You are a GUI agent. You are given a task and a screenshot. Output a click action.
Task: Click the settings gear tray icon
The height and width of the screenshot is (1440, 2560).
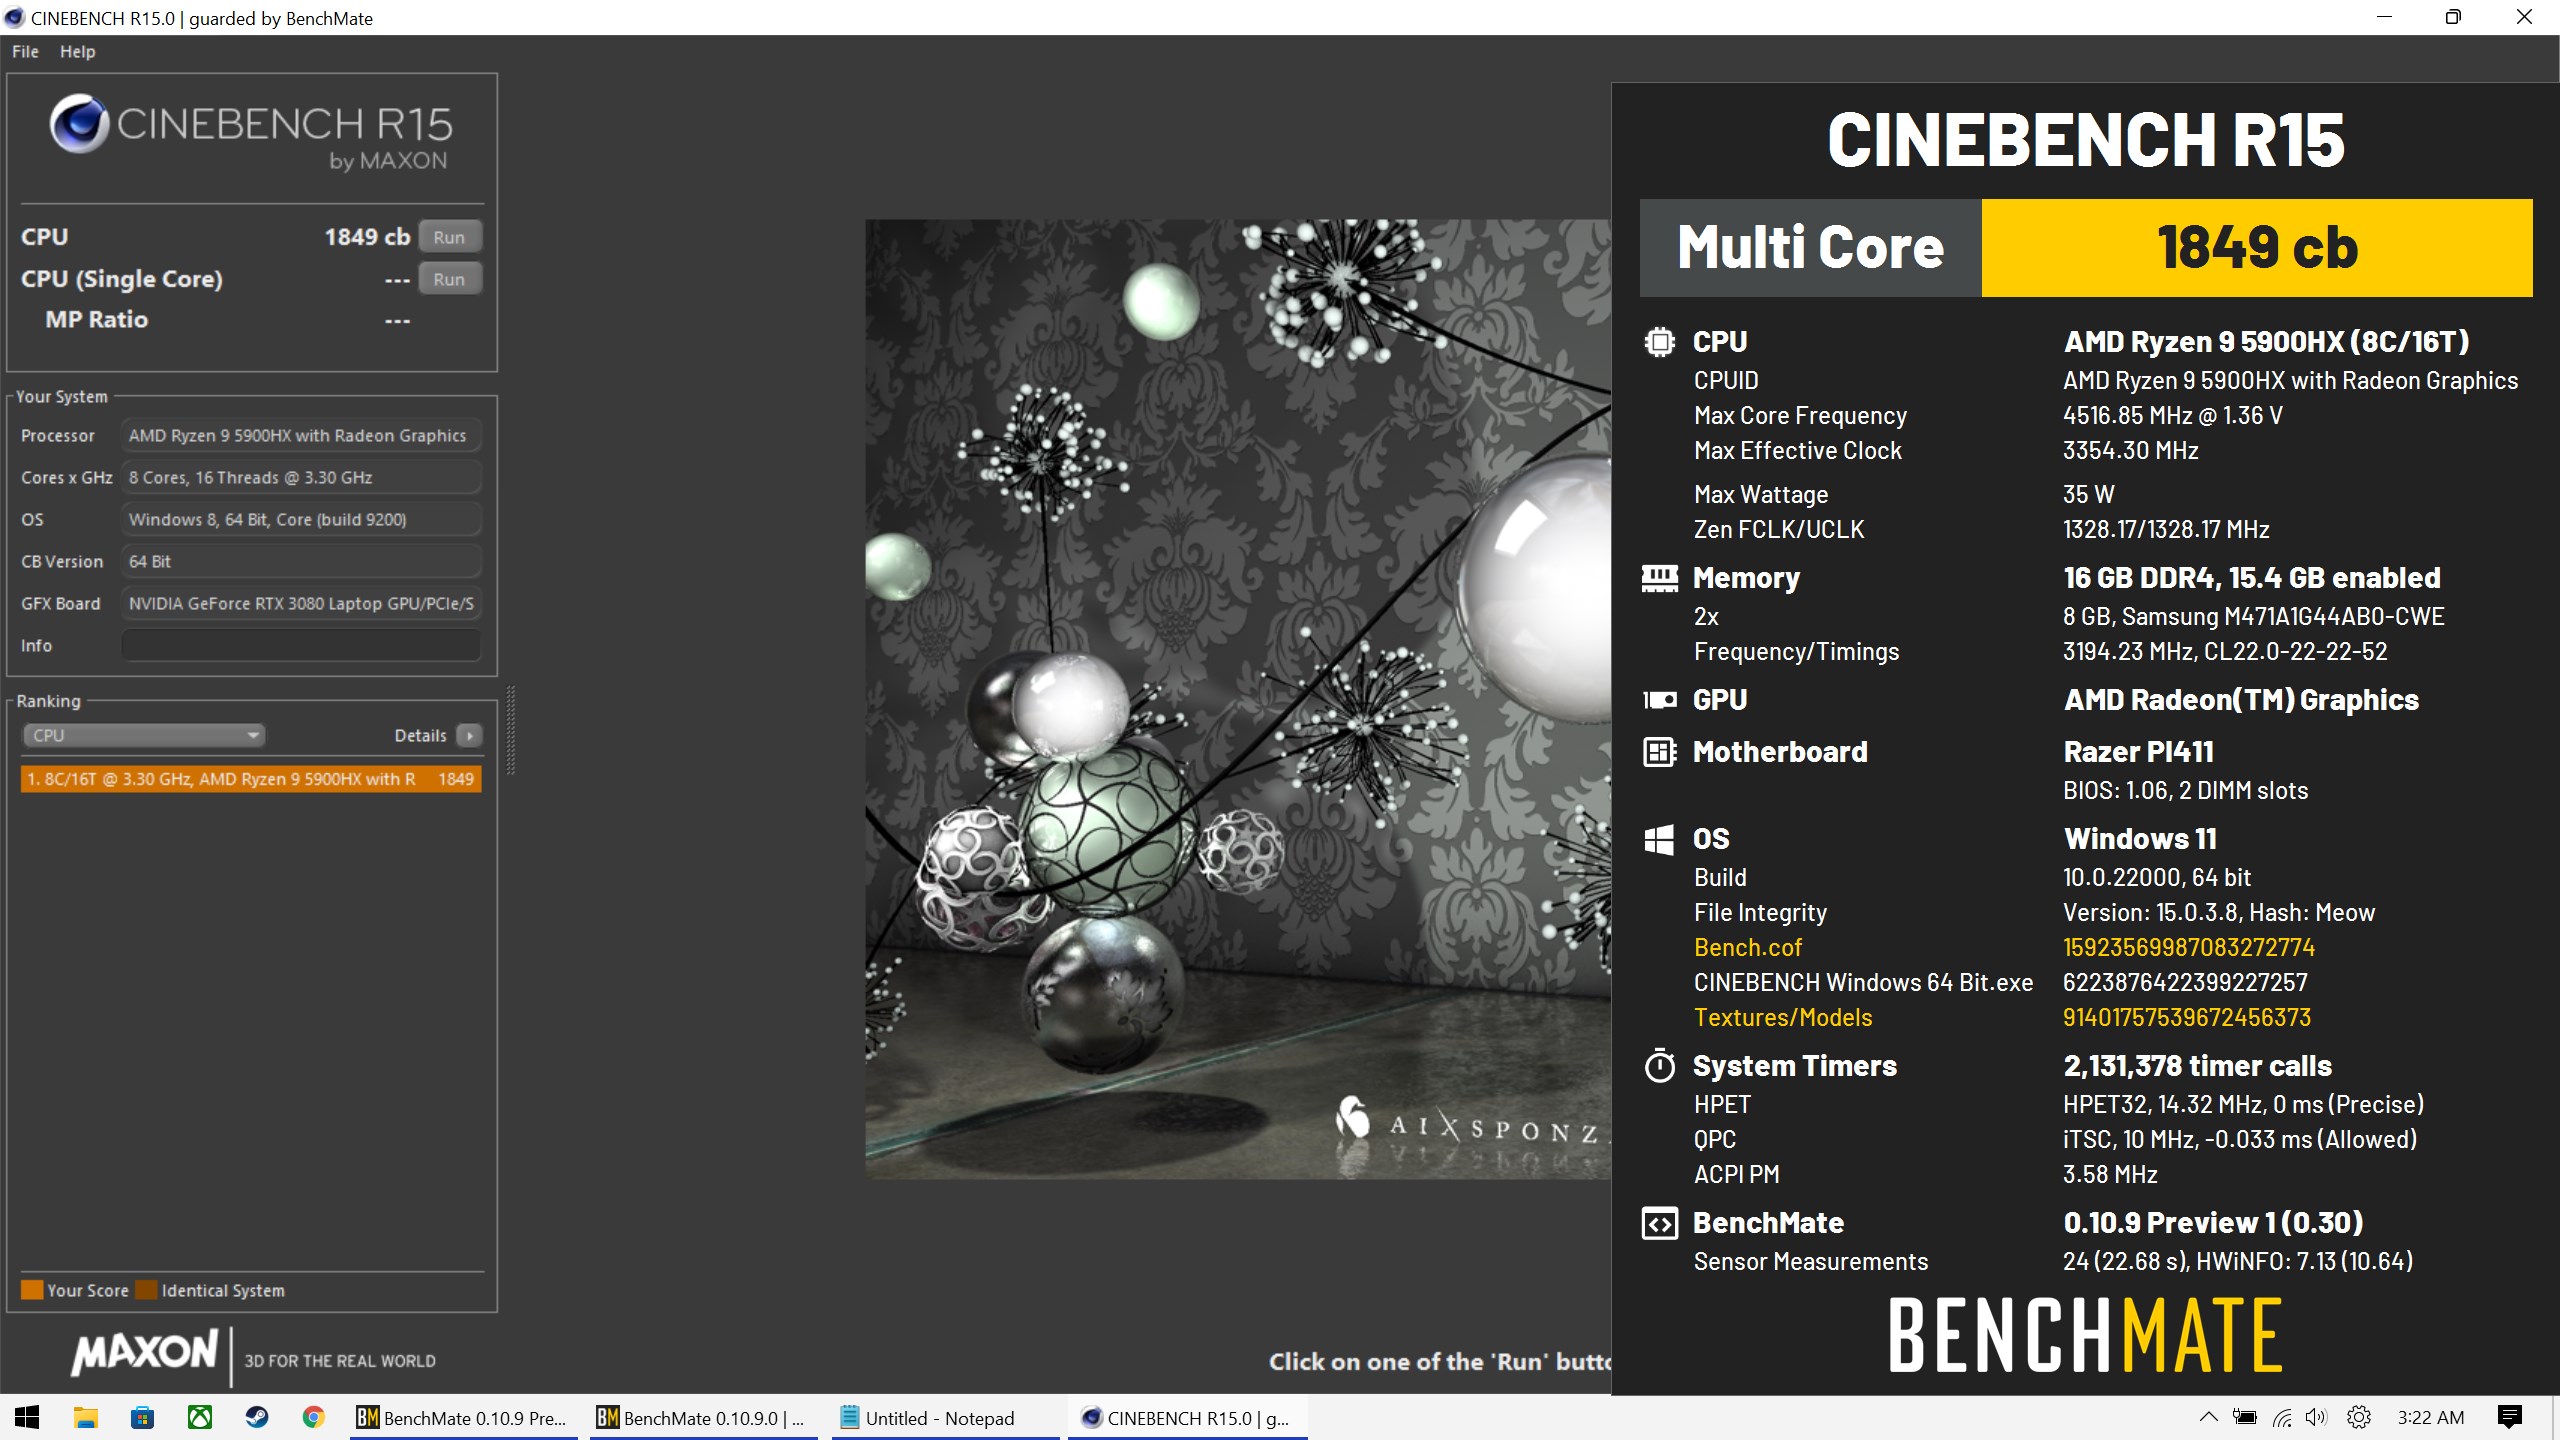(x=2359, y=1417)
